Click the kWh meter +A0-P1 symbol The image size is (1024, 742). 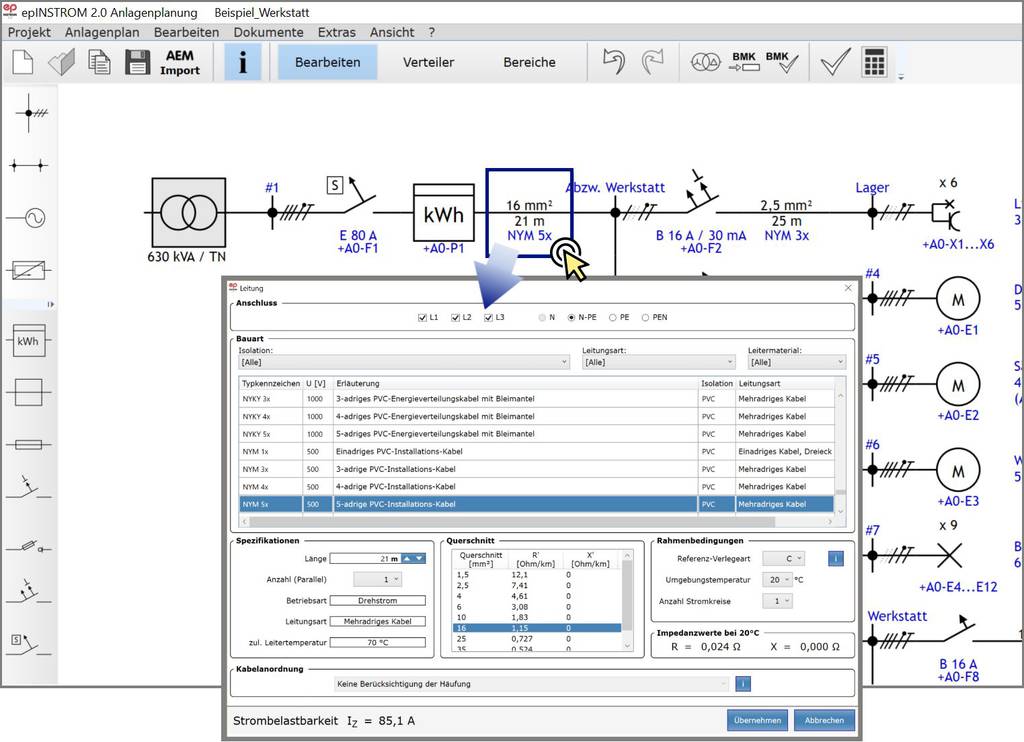tap(444, 213)
